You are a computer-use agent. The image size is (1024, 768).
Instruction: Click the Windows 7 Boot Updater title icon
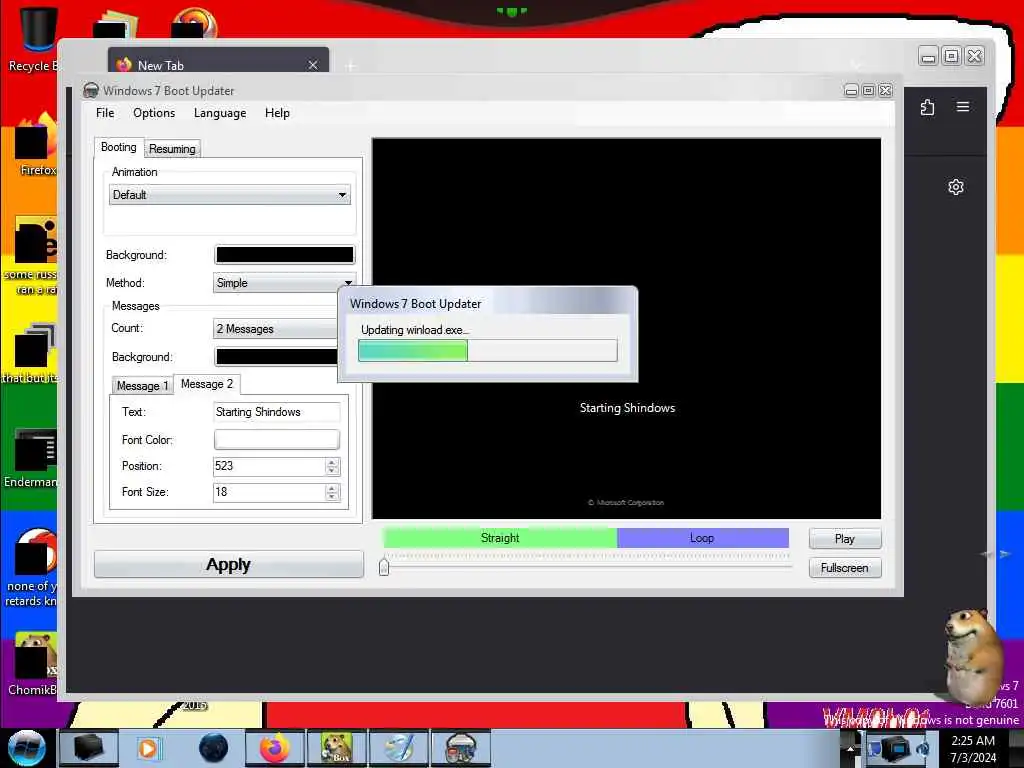click(91, 90)
